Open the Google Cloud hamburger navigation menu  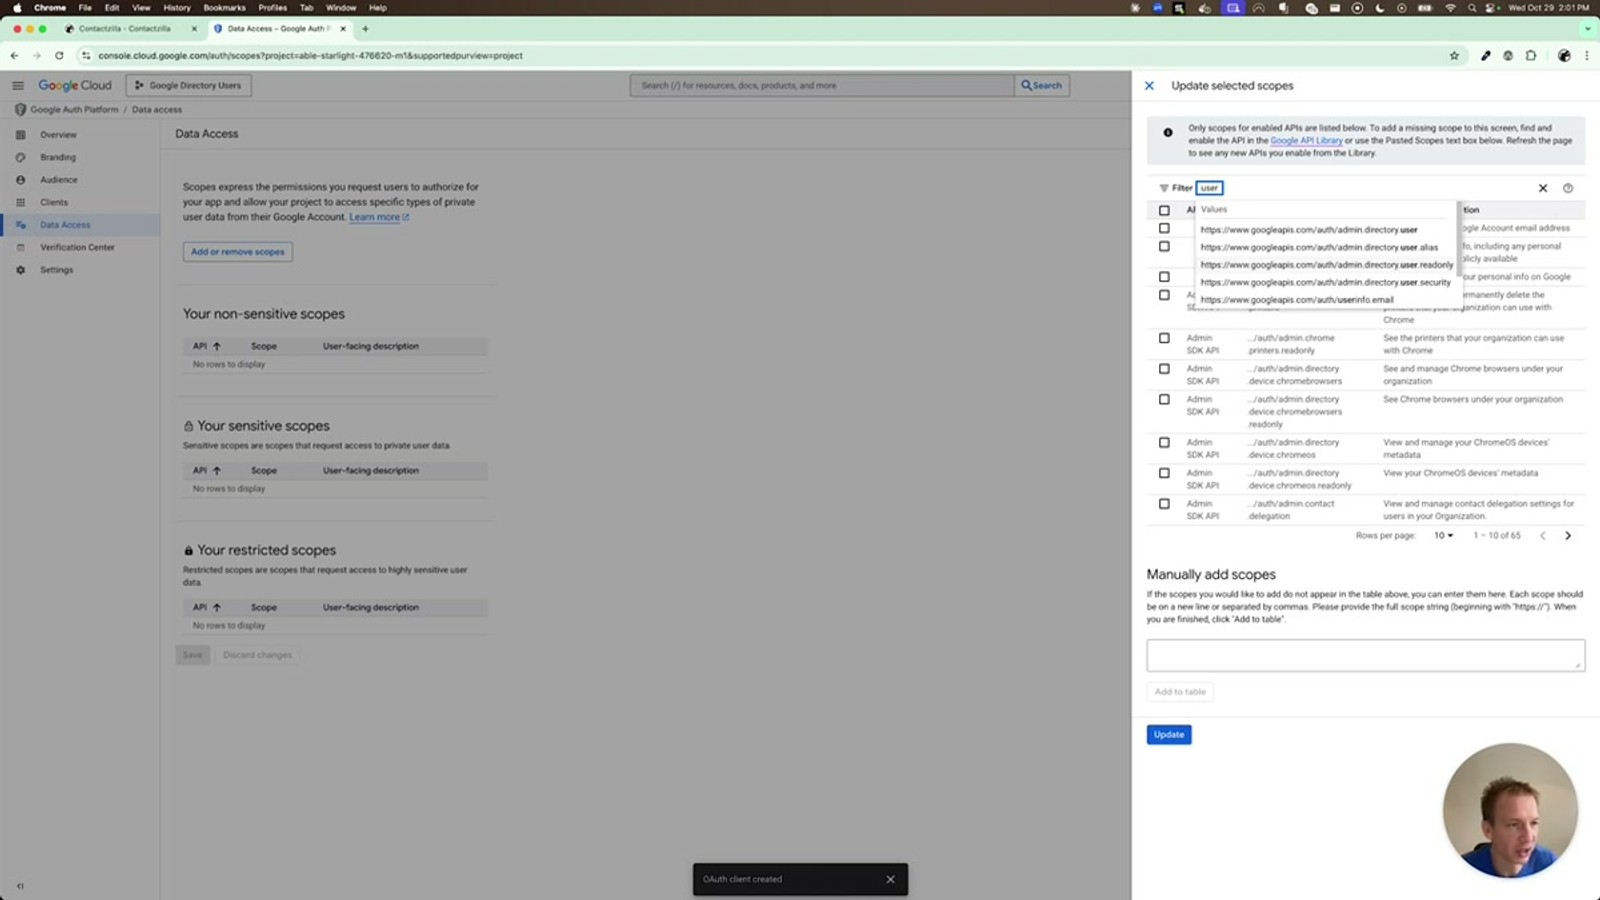pyautogui.click(x=18, y=86)
